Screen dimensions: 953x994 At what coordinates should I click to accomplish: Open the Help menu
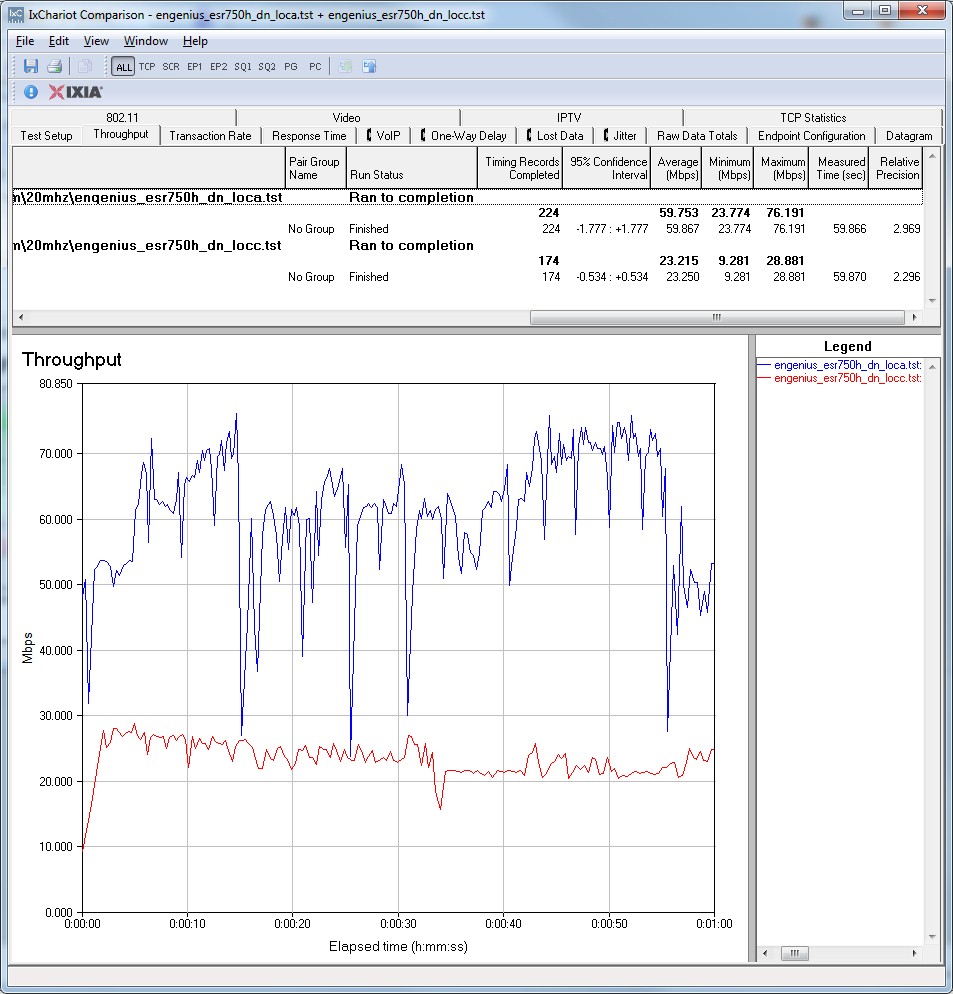tap(195, 41)
